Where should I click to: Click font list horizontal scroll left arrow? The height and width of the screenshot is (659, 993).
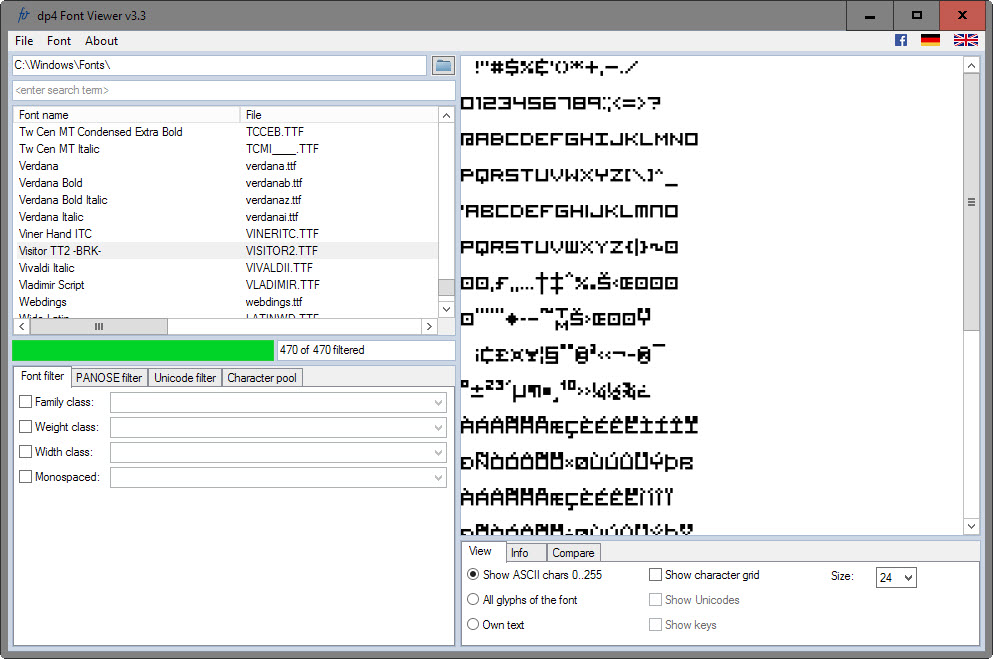22,326
